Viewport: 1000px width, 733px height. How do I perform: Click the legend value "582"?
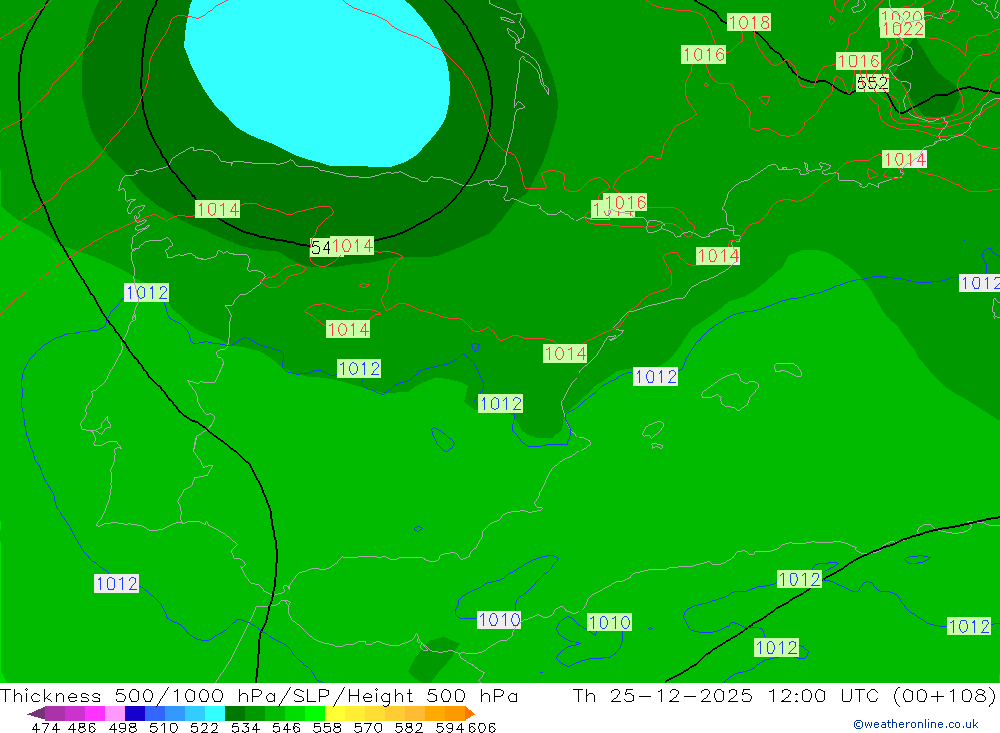point(409,727)
